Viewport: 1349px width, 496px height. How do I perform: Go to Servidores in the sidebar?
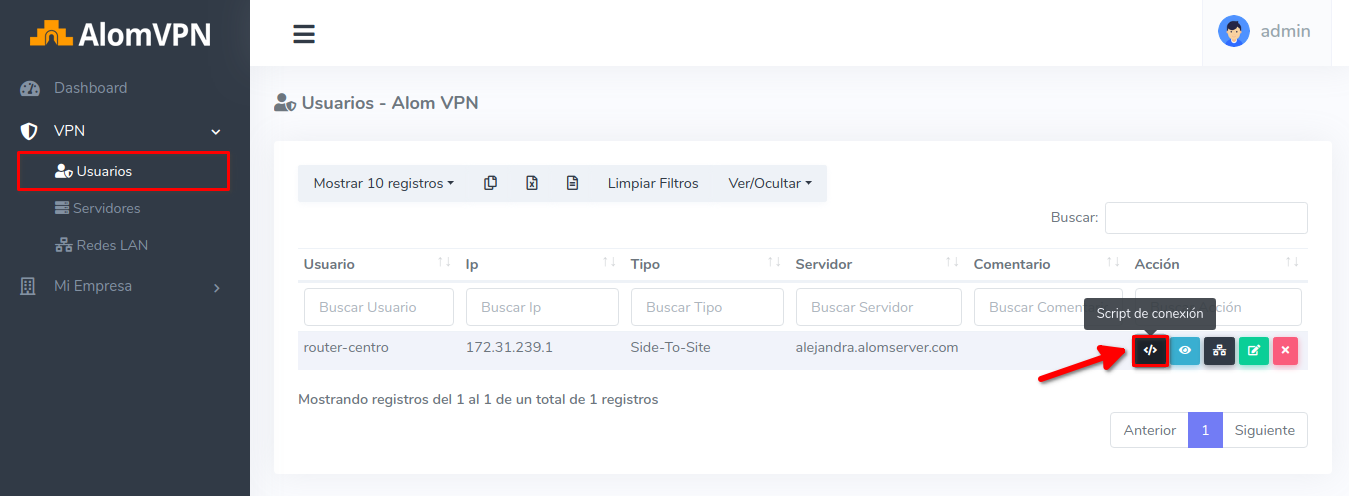coord(106,208)
